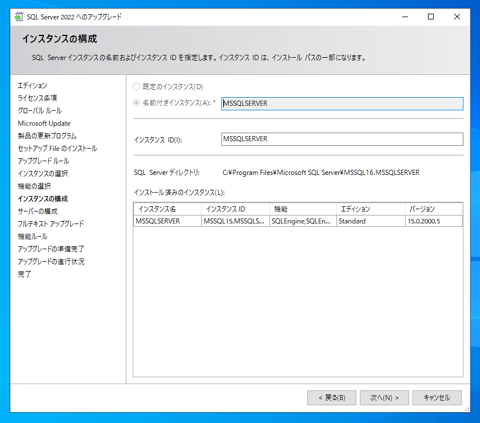
Task: Click the SQLEngine,SQLEn... features cell
Action: (303, 221)
